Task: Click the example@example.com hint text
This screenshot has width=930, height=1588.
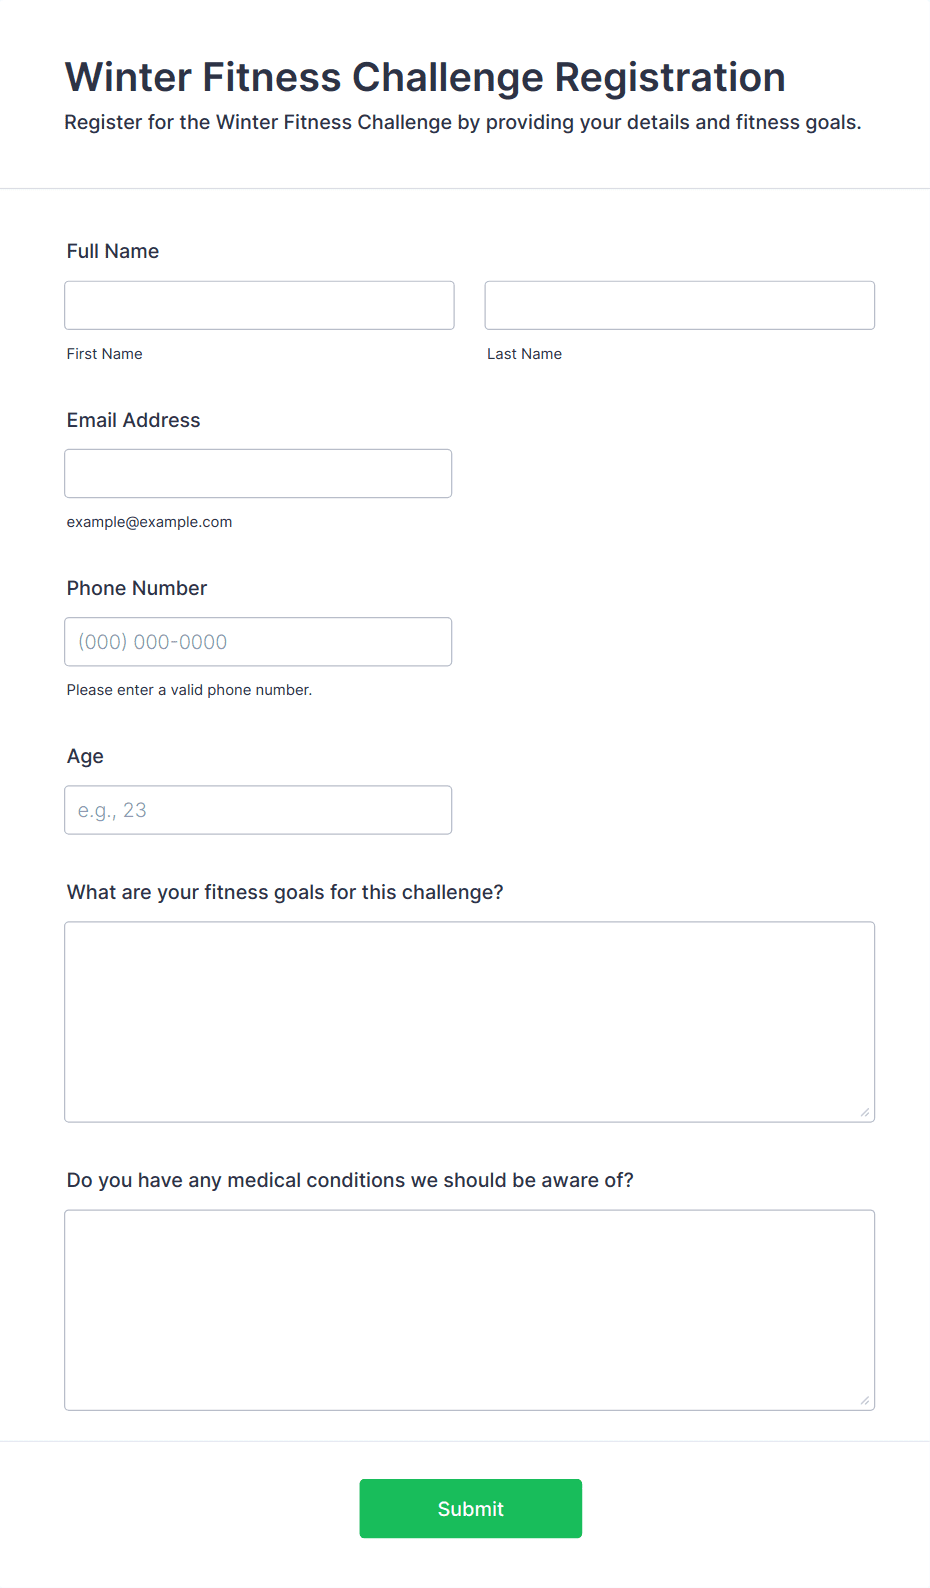Action: [x=150, y=522]
